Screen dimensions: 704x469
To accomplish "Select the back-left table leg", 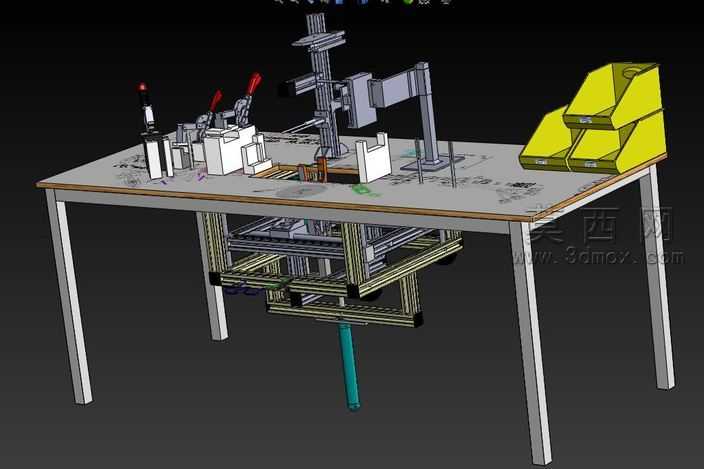I will pyautogui.click(x=214, y=277).
